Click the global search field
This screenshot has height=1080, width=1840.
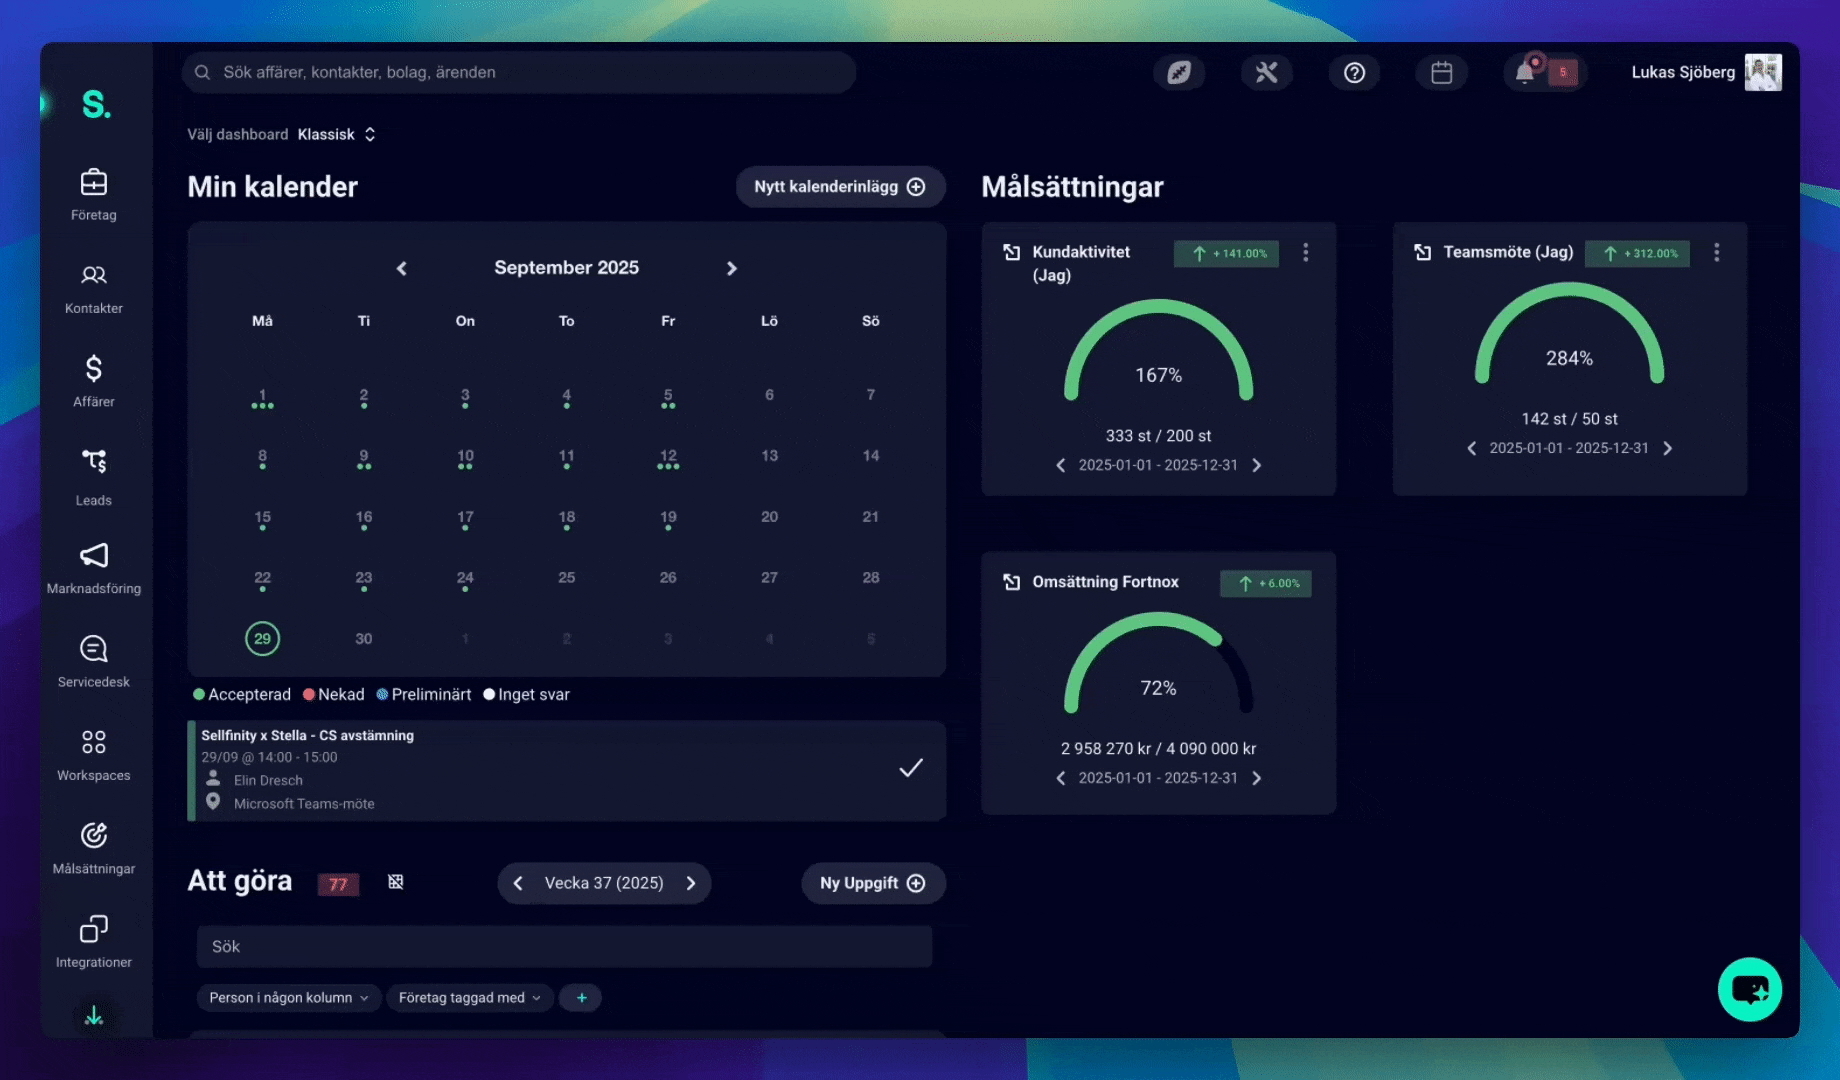(519, 72)
